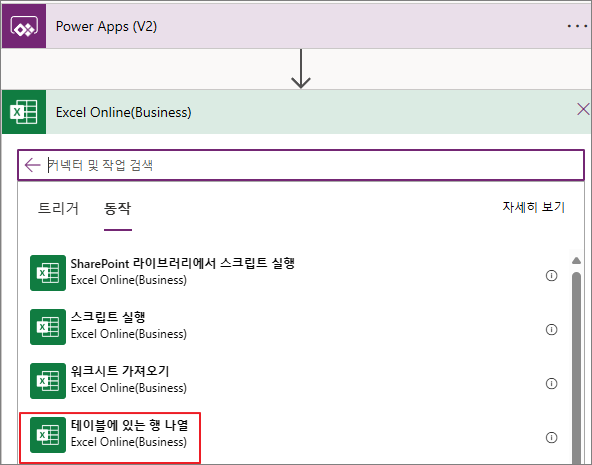Click the Excel Online(Business) card title
Image resolution: width=592 pixels, height=465 pixels.
point(123,112)
